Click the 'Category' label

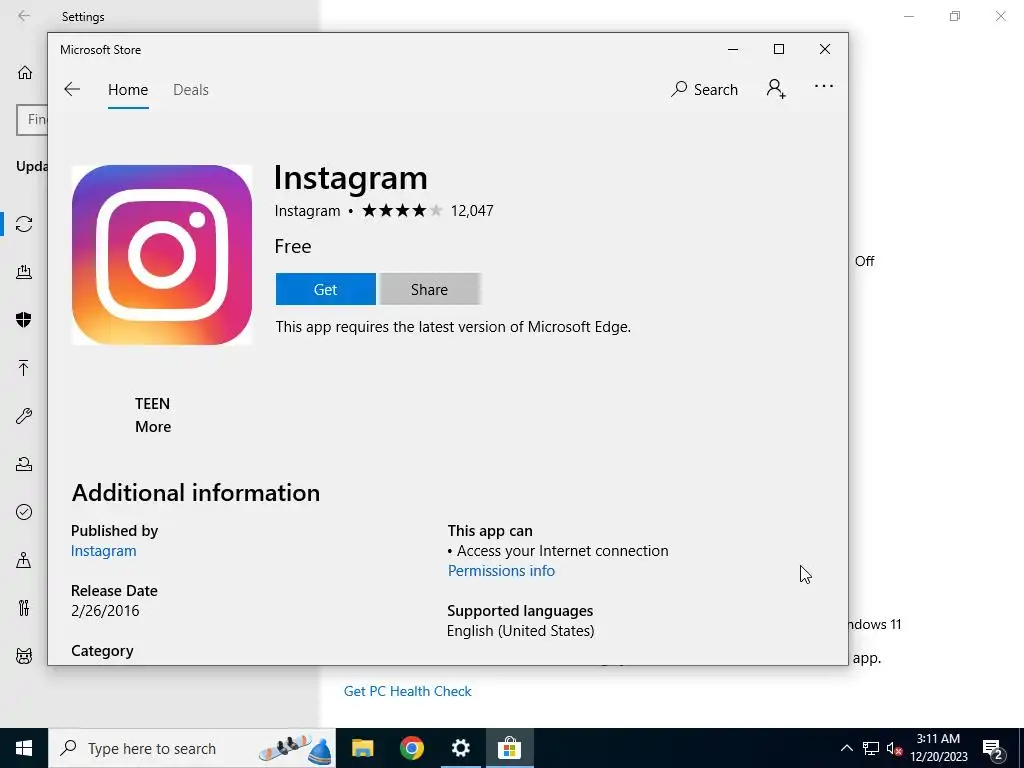click(x=103, y=651)
